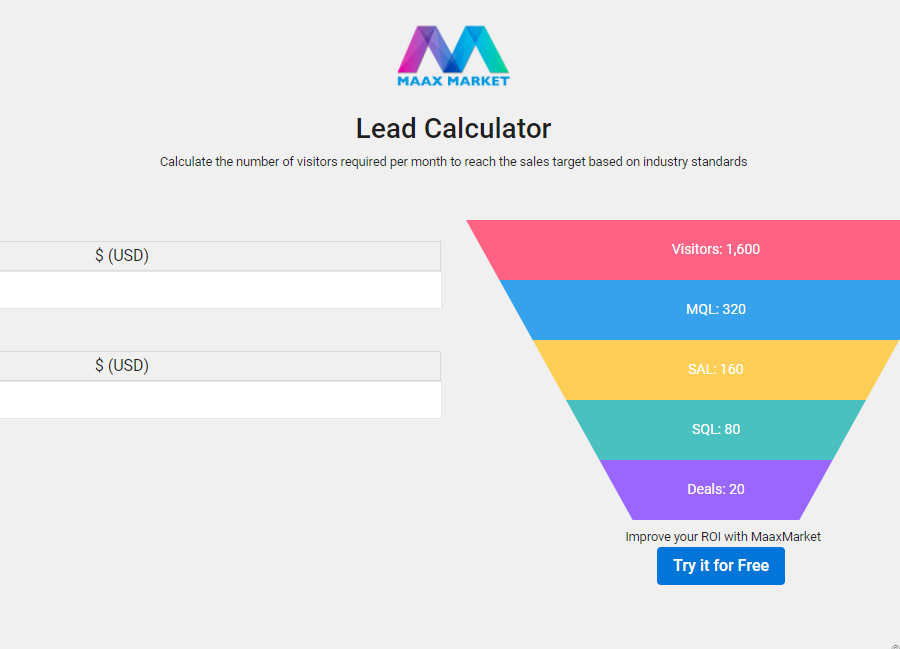The height and width of the screenshot is (649, 900).
Task: Click the upper $ (USD) currency label
Action: [x=122, y=256]
